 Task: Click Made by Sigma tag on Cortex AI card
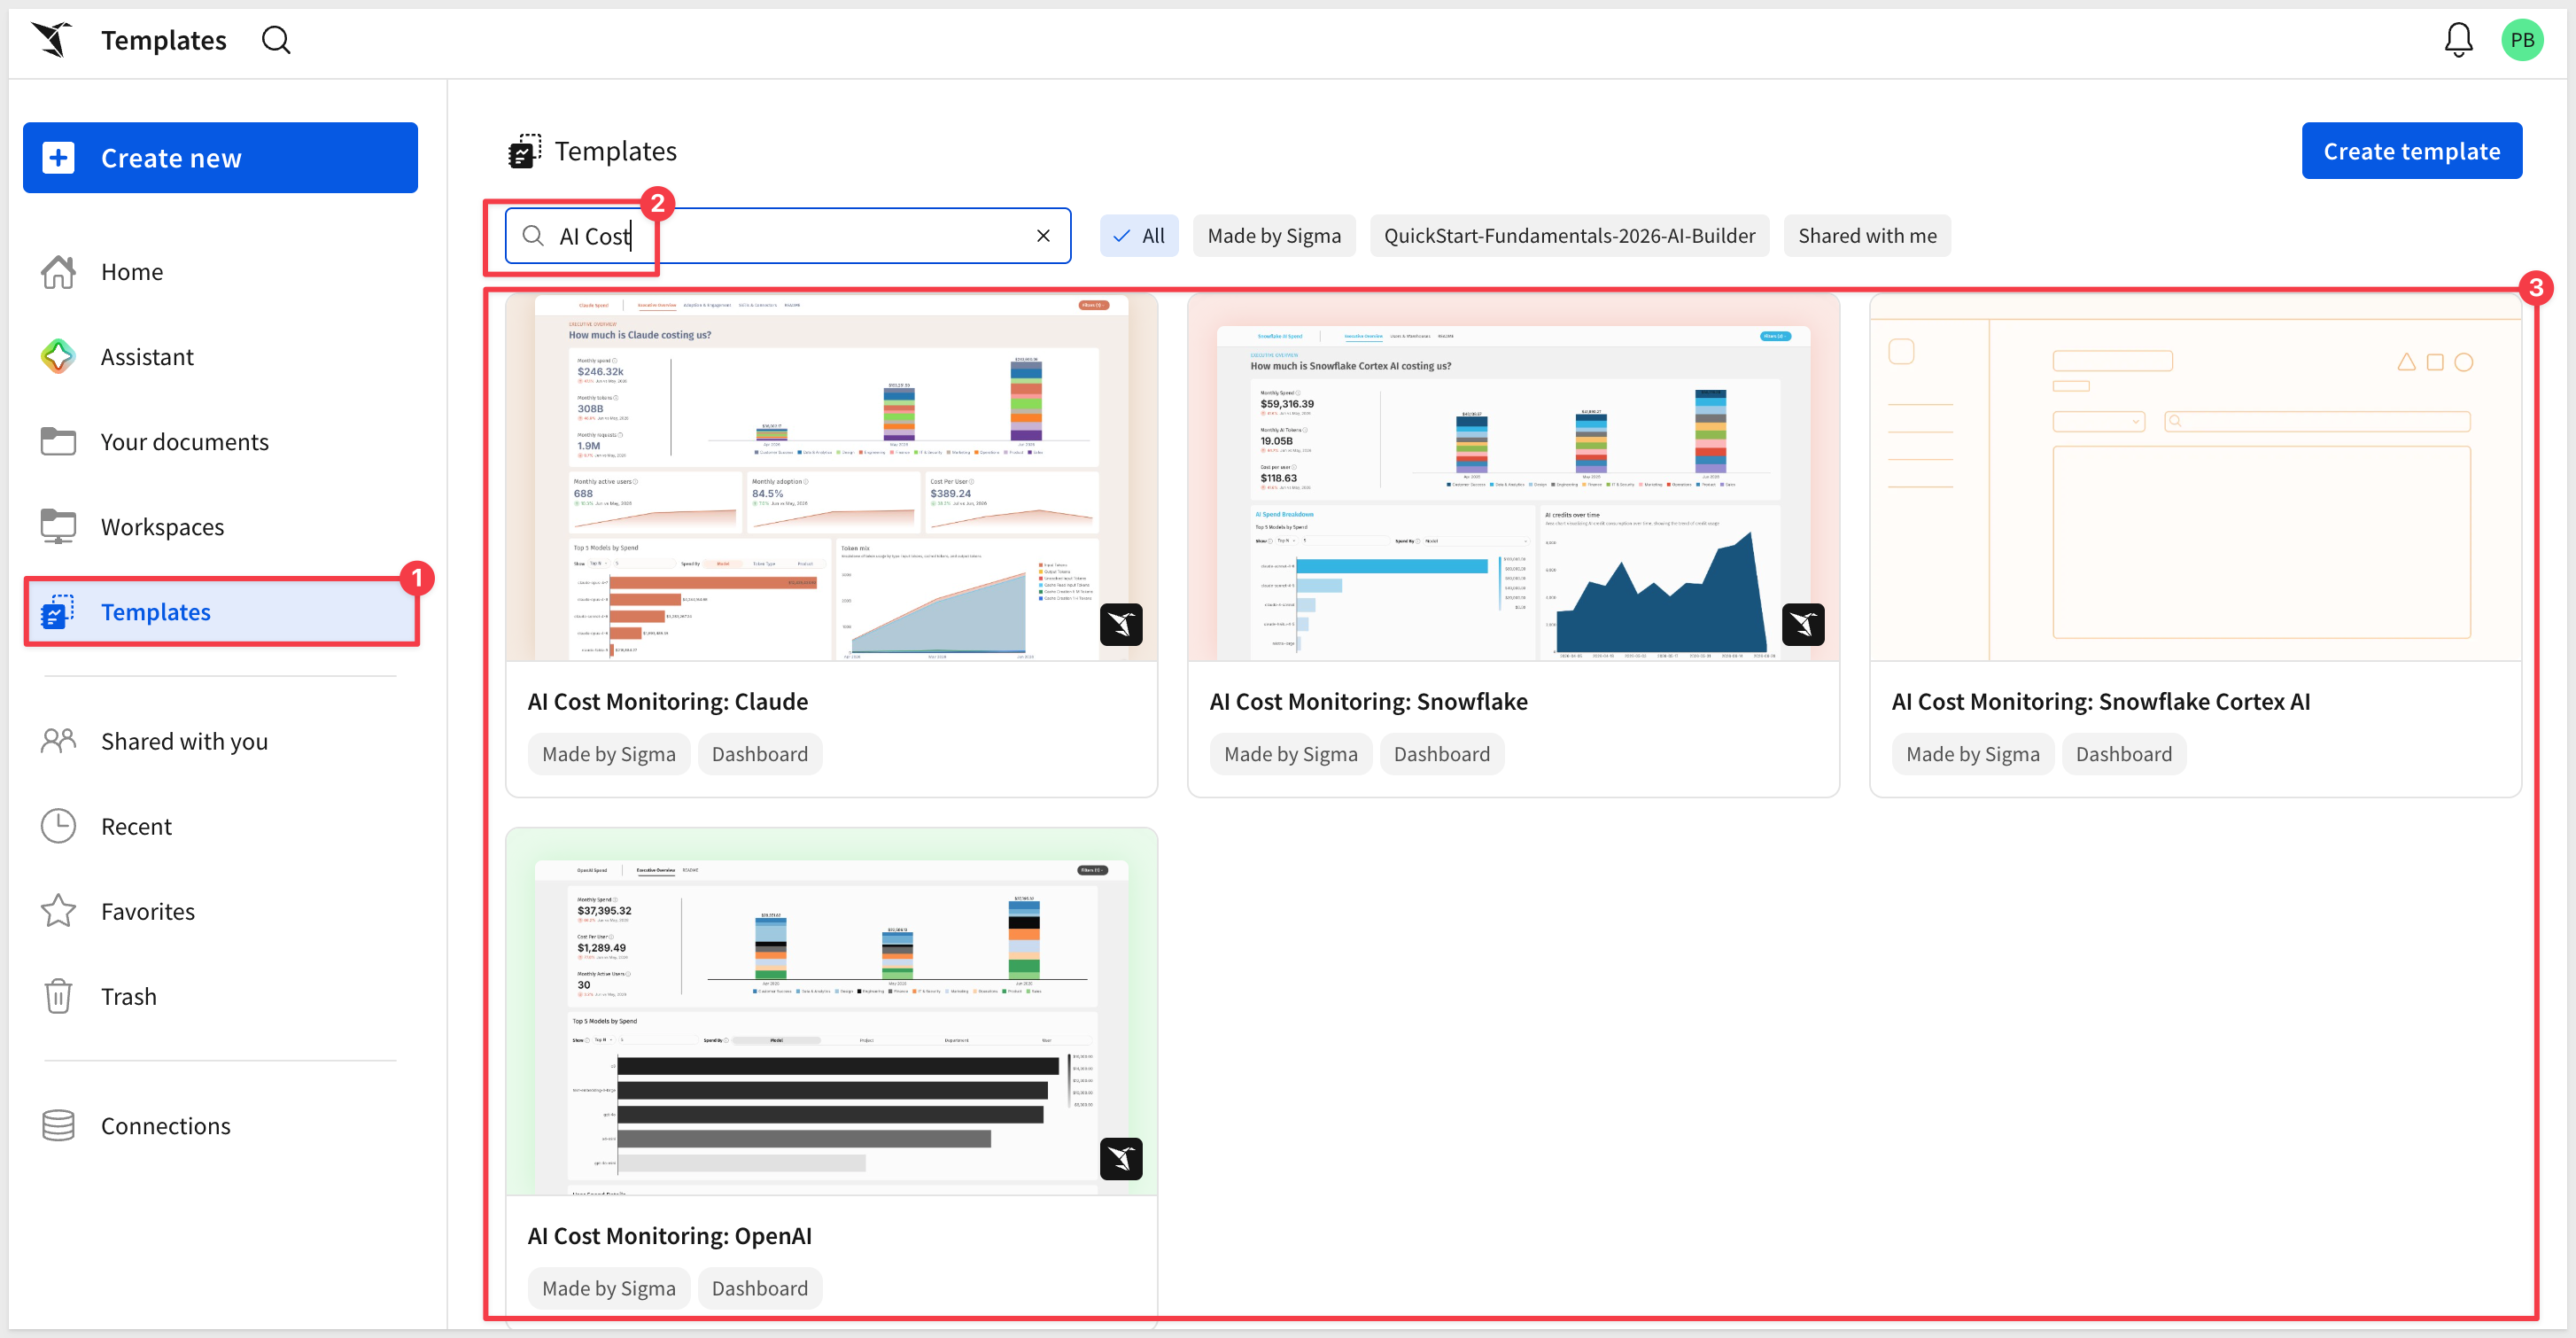(x=1973, y=754)
